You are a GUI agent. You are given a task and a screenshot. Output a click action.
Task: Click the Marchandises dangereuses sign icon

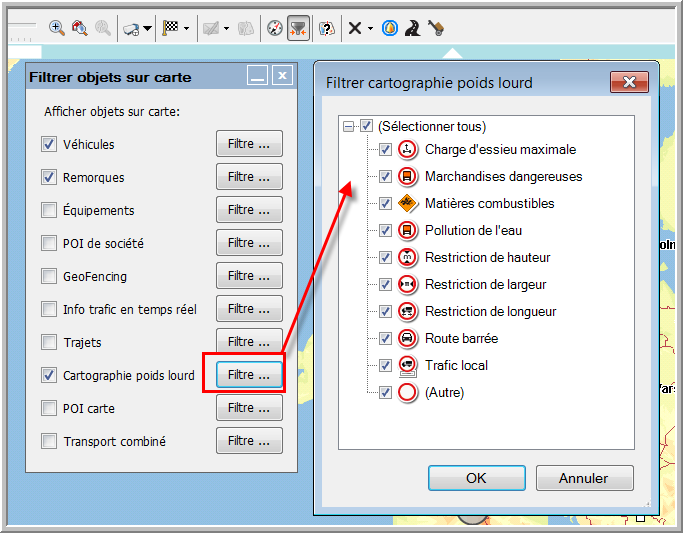(x=407, y=176)
